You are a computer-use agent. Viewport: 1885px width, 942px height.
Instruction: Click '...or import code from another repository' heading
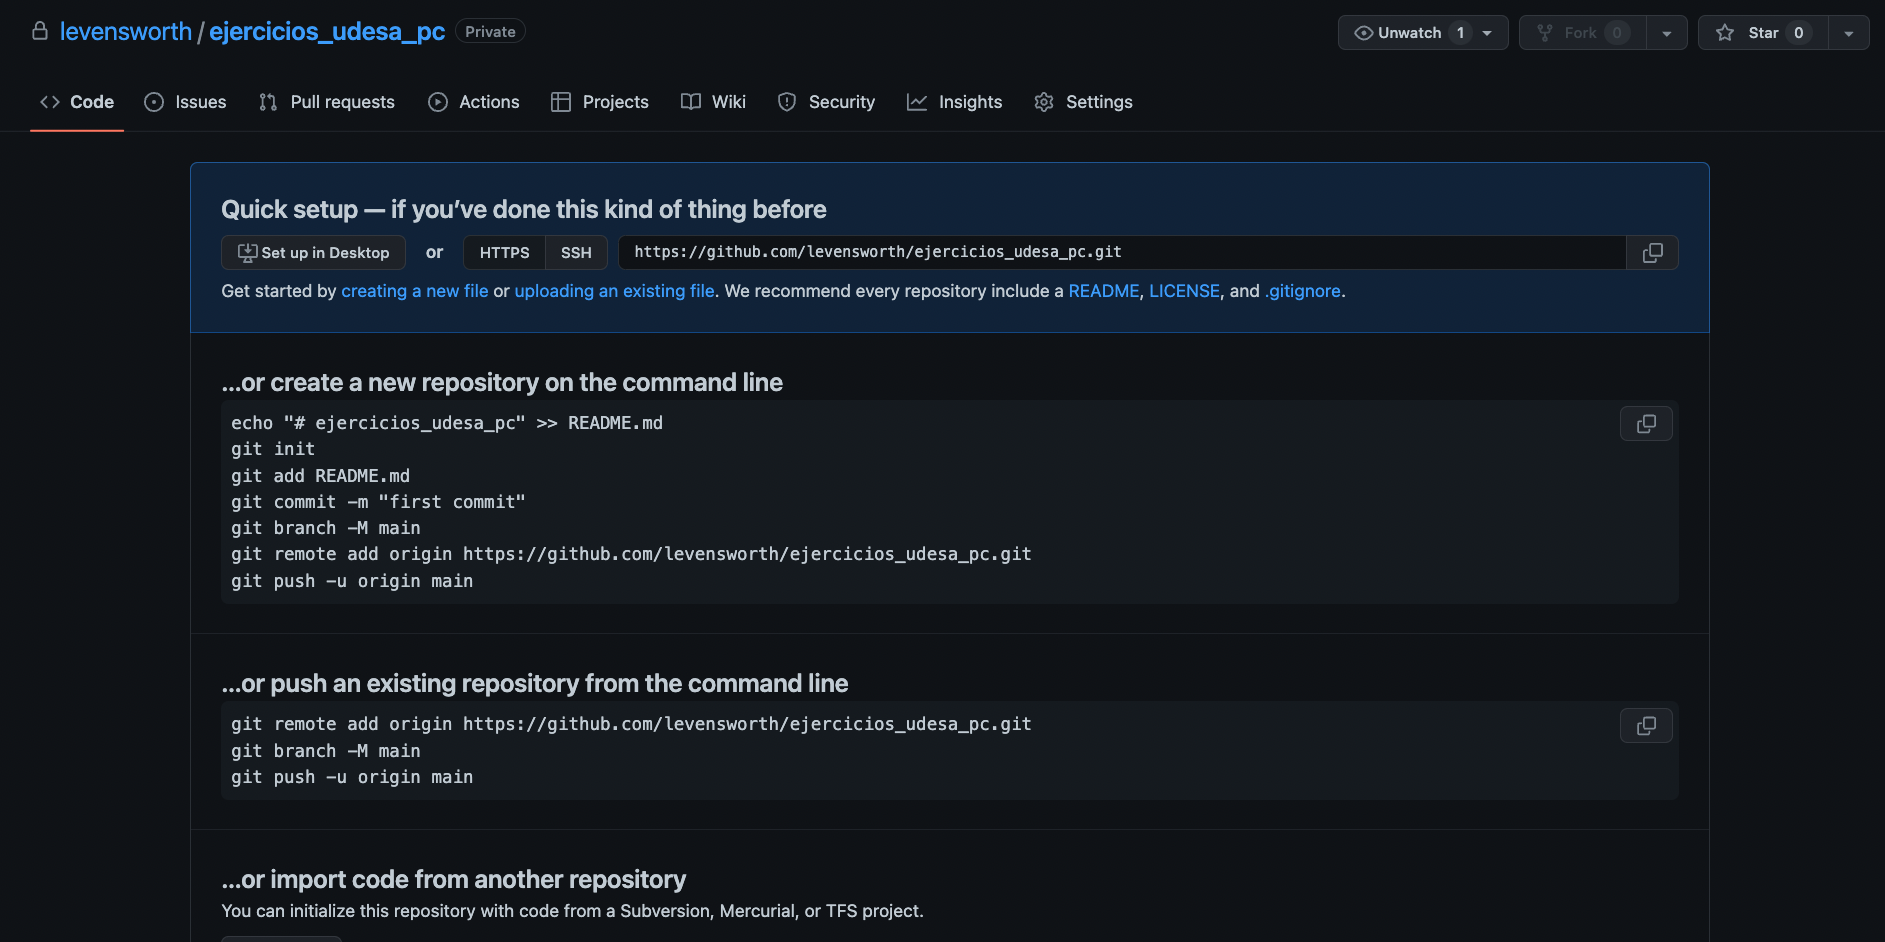point(454,879)
